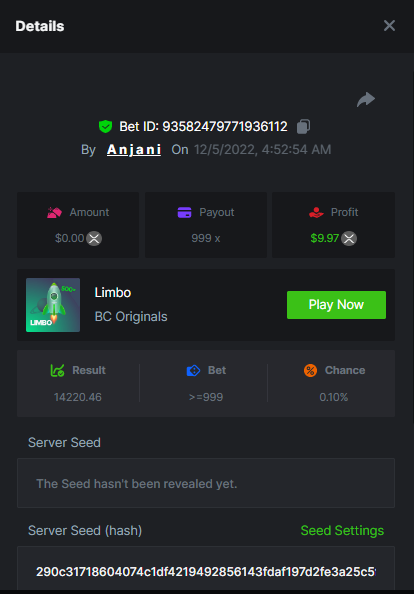Click the Play Now button
The image size is (414, 594).
click(x=336, y=305)
